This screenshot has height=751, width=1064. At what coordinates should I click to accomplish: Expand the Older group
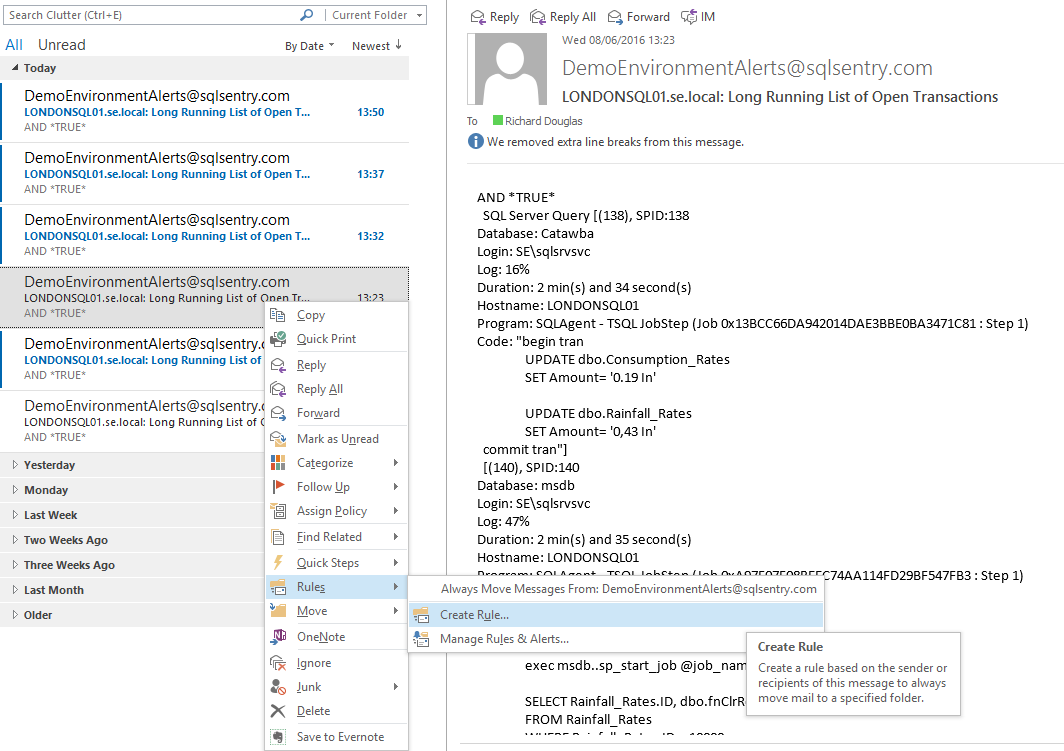tap(15, 615)
